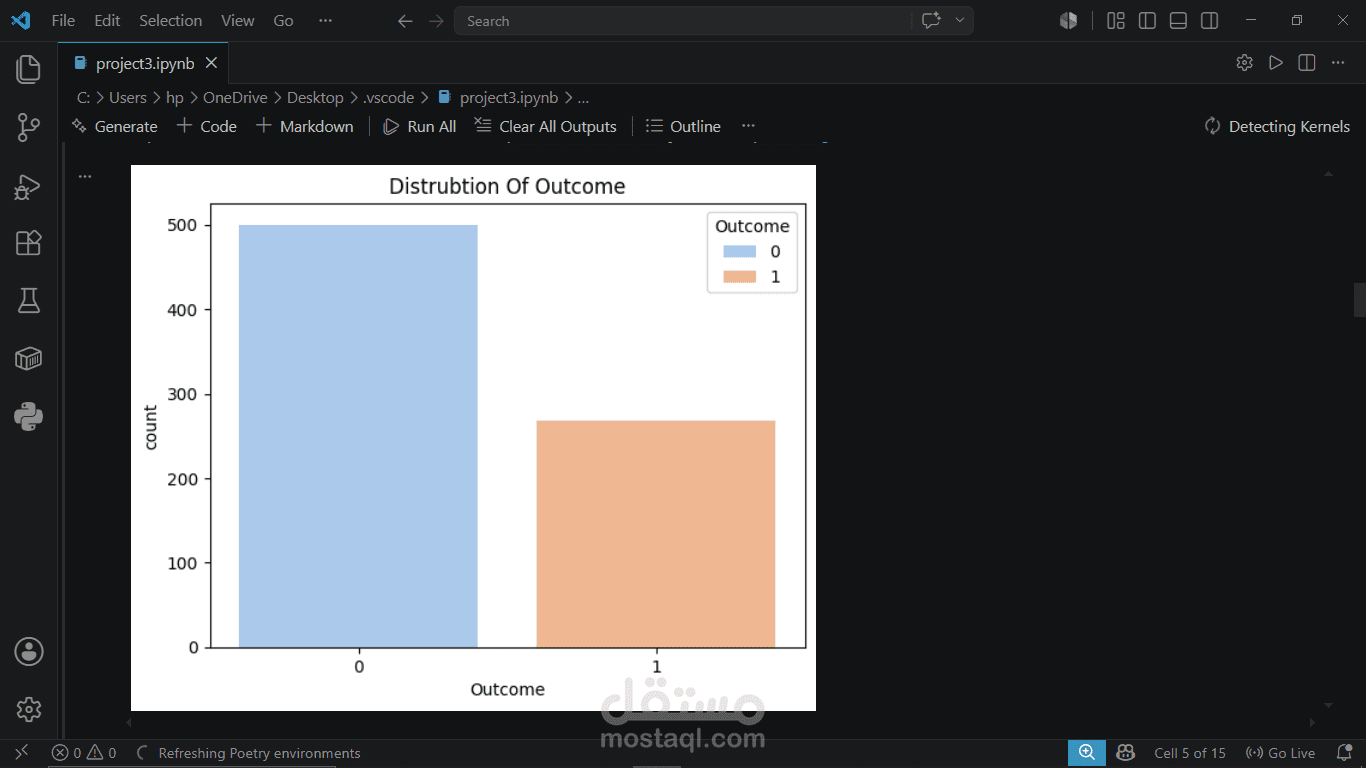Open the Go menu
This screenshot has height=768, width=1366.
point(284,20)
